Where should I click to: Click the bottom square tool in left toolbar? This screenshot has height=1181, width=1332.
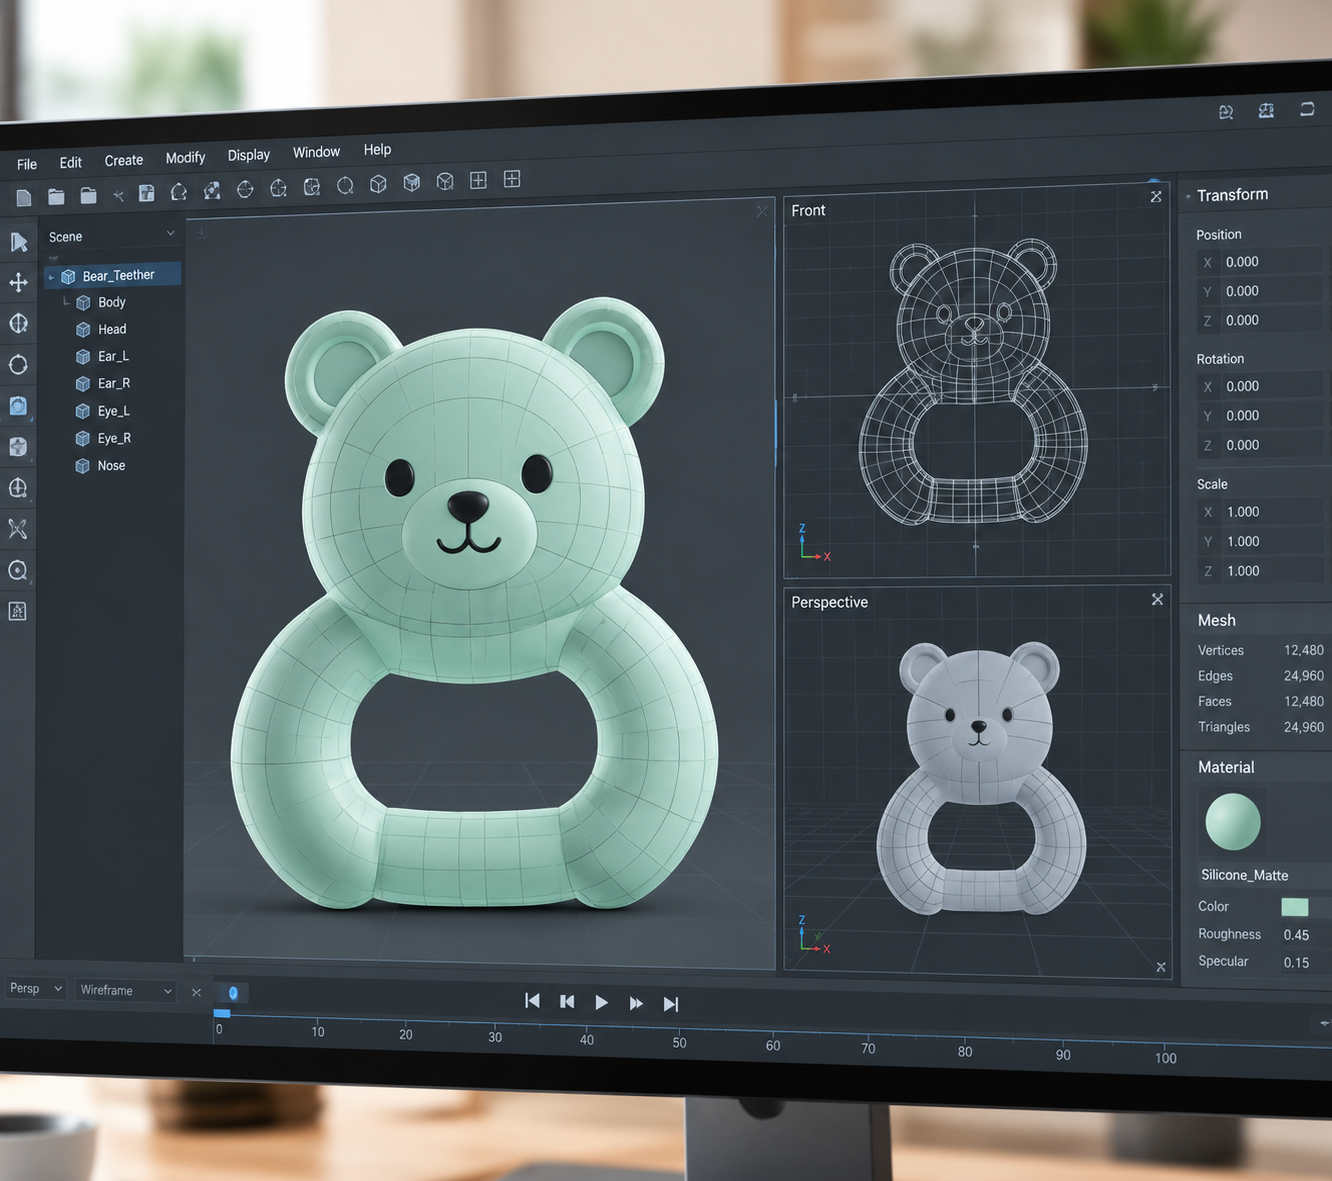pos(18,611)
